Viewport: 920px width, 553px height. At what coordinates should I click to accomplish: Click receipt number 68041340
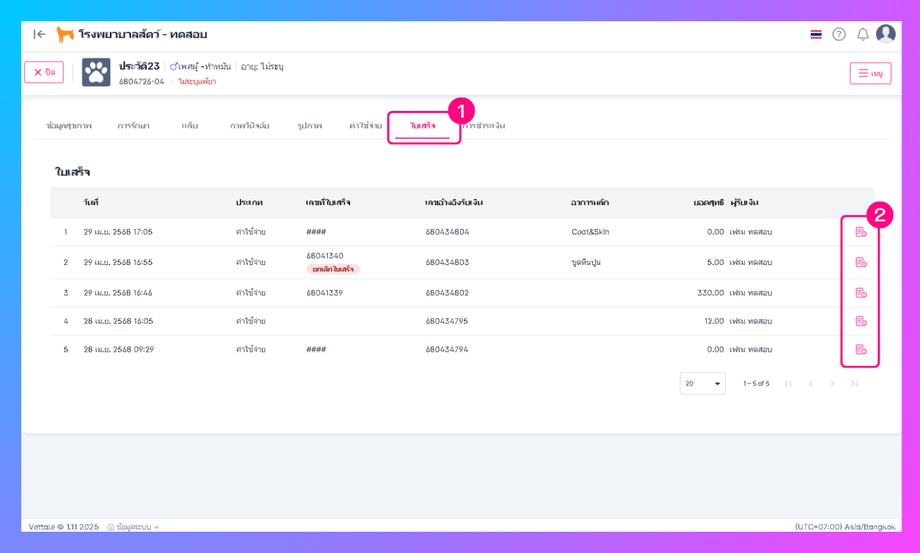coord(324,256)
